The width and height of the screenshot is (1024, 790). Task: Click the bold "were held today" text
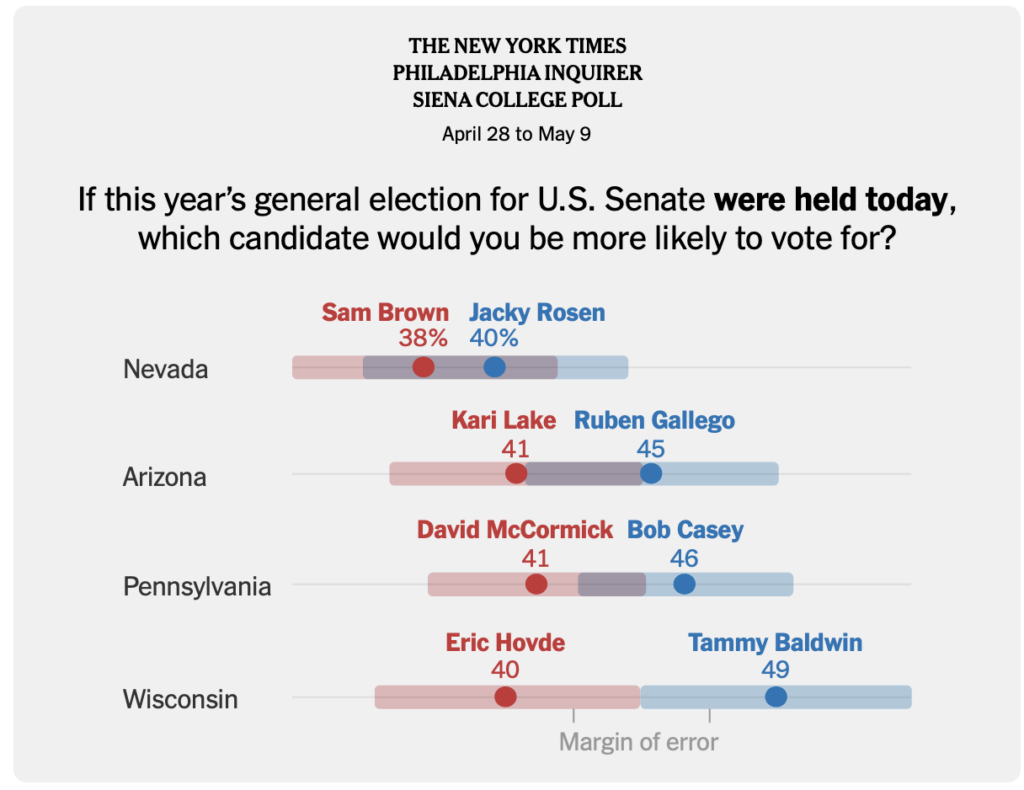(829, 201)
